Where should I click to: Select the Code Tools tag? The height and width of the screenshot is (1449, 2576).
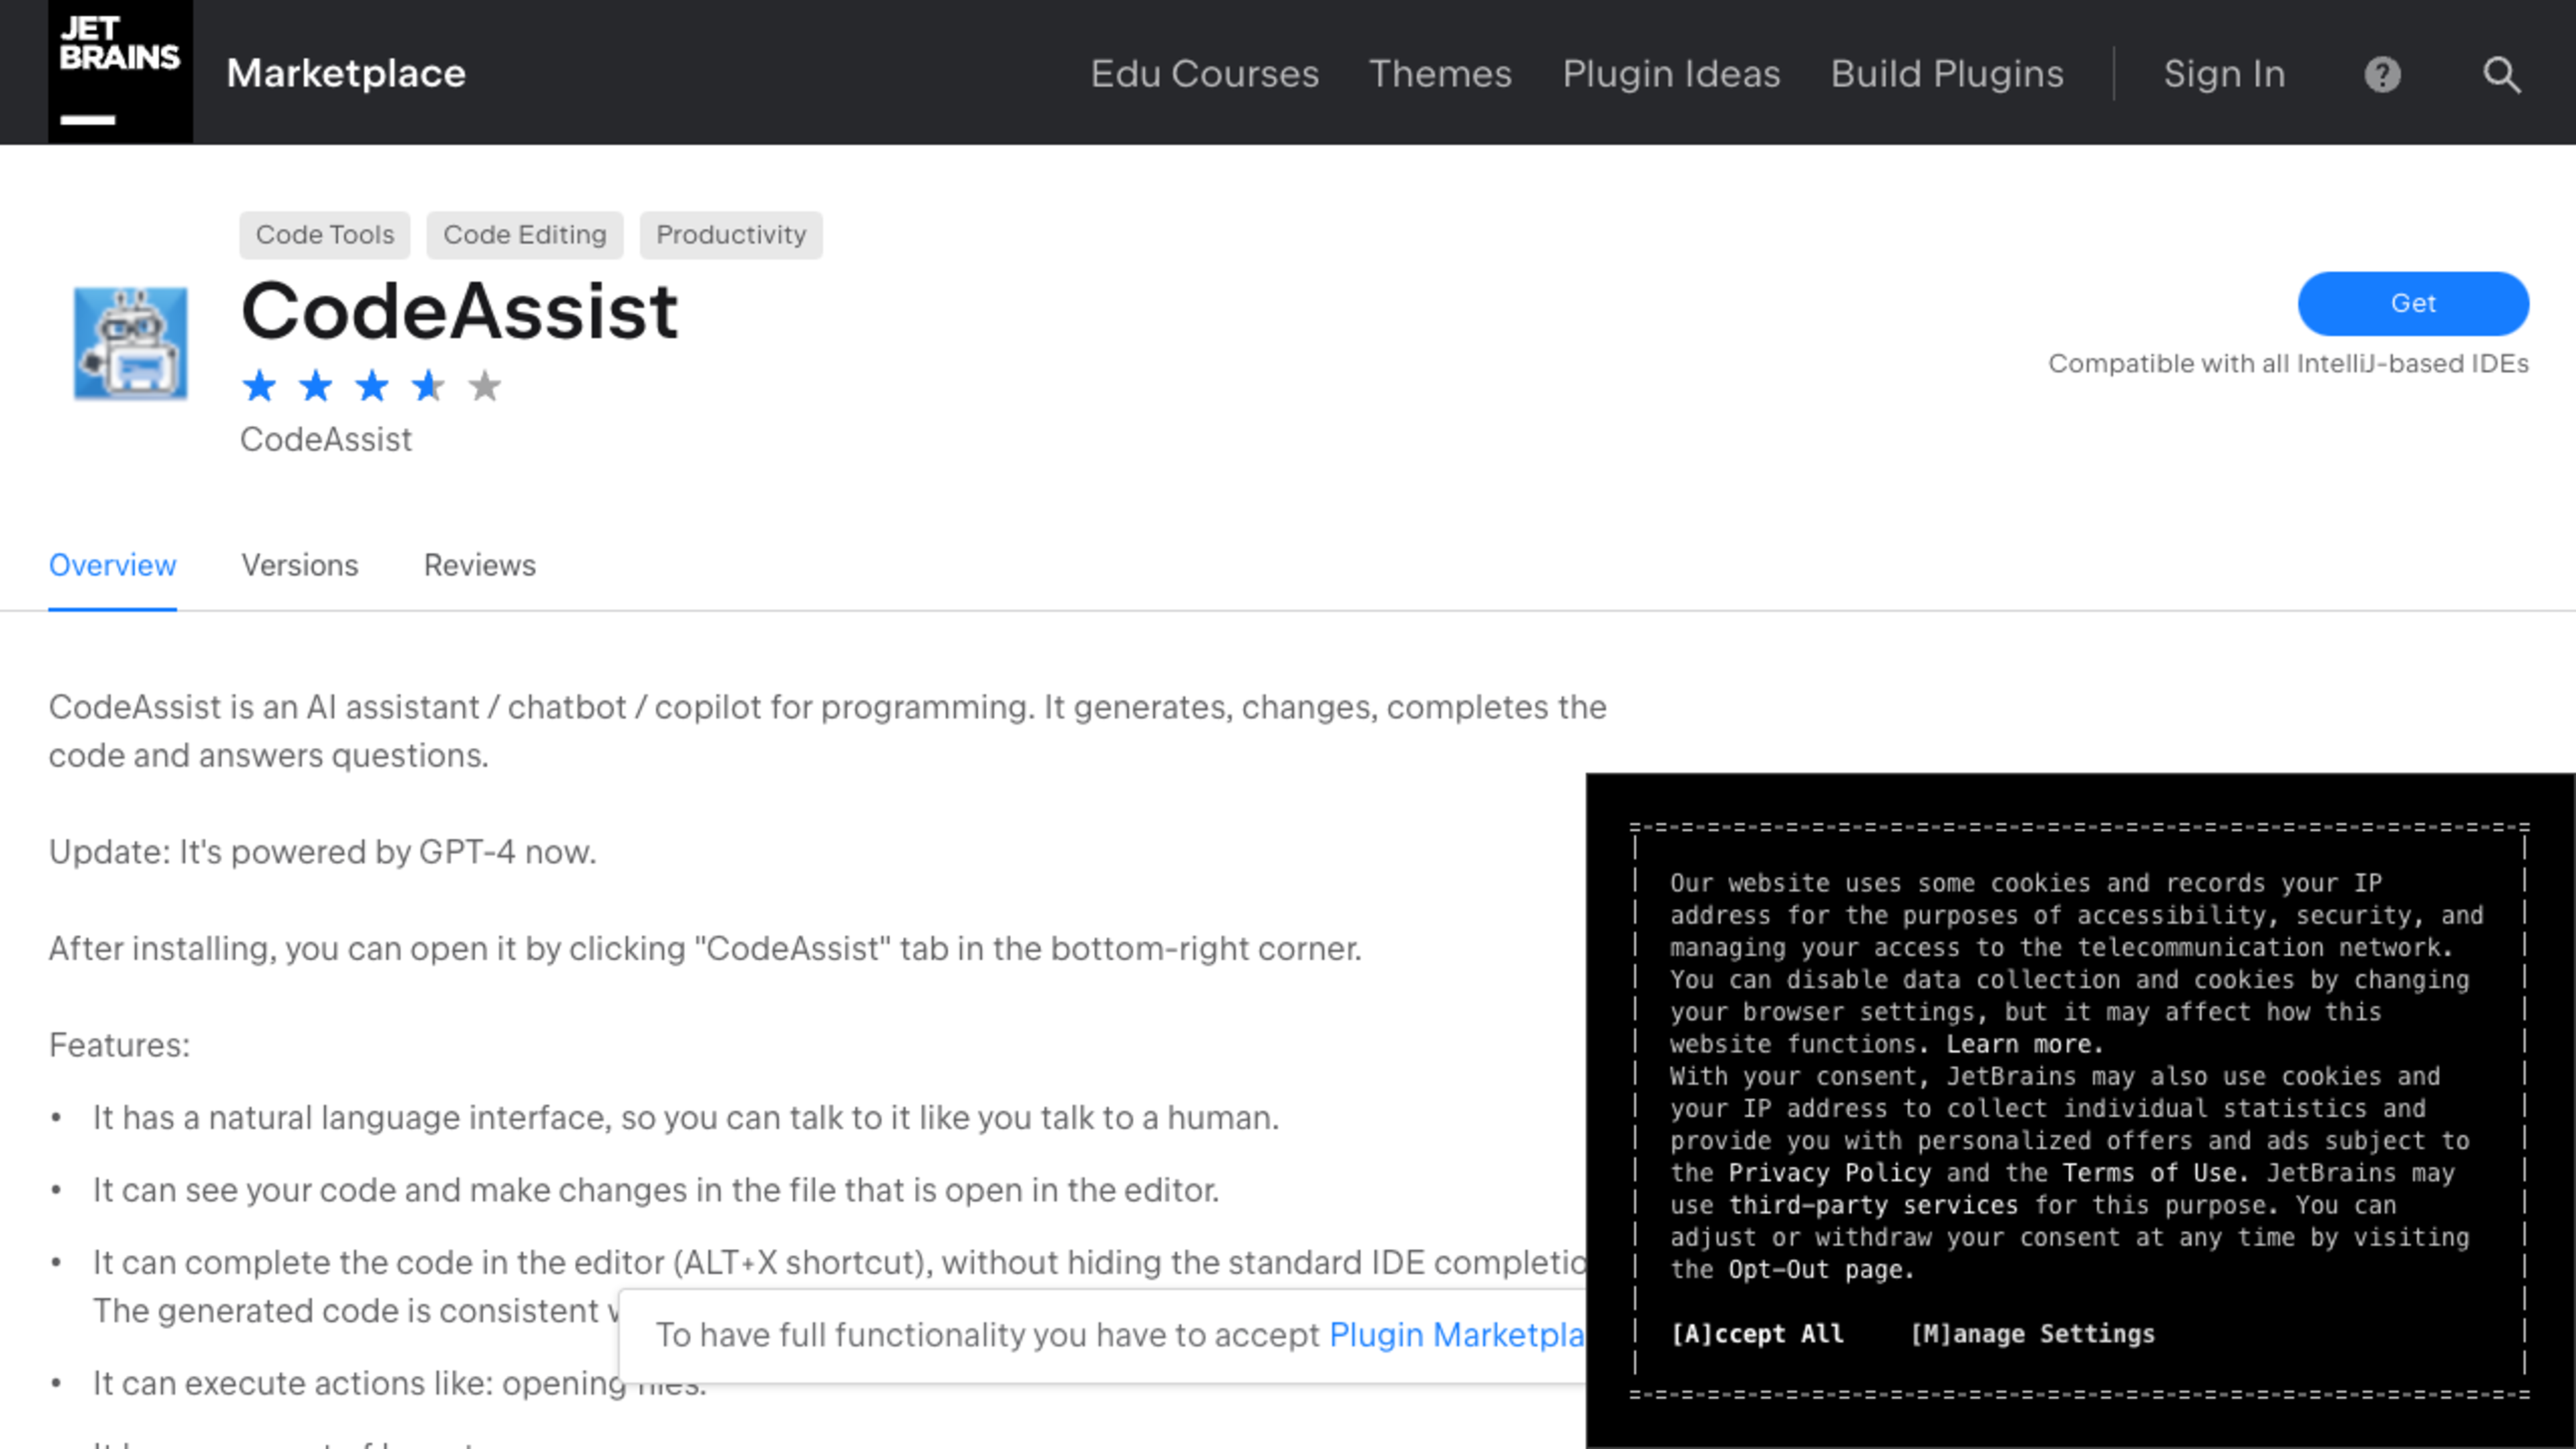click(325, 235)
